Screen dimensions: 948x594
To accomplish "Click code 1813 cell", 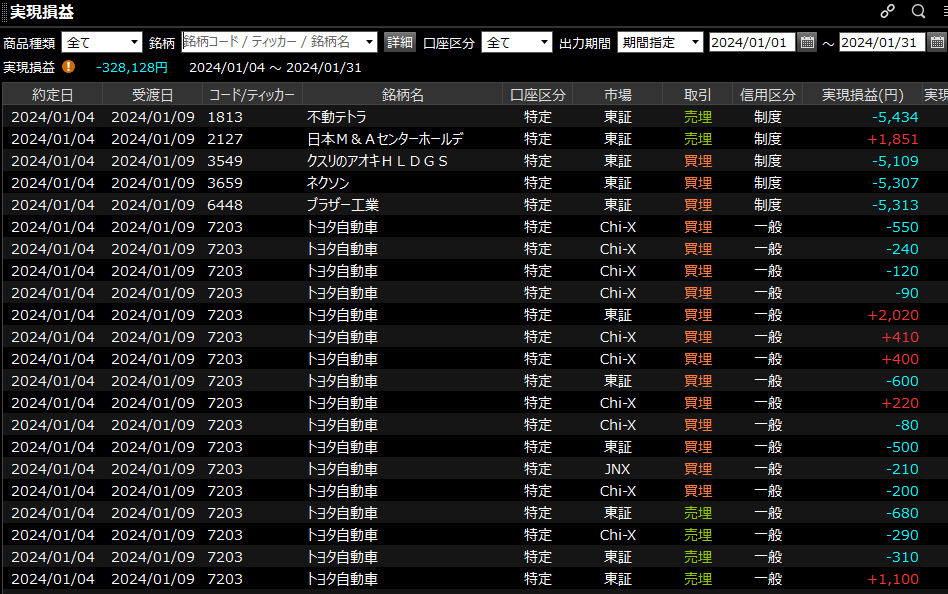I will (225, 117).
